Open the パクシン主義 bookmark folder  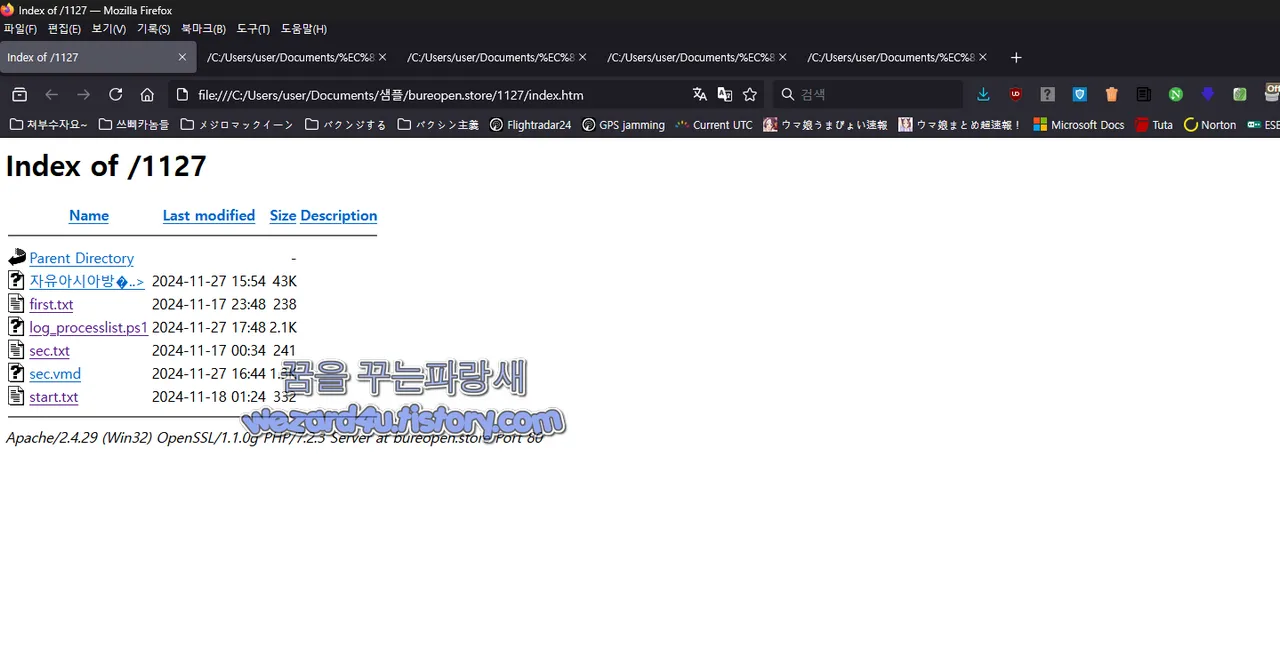[438, 125]
